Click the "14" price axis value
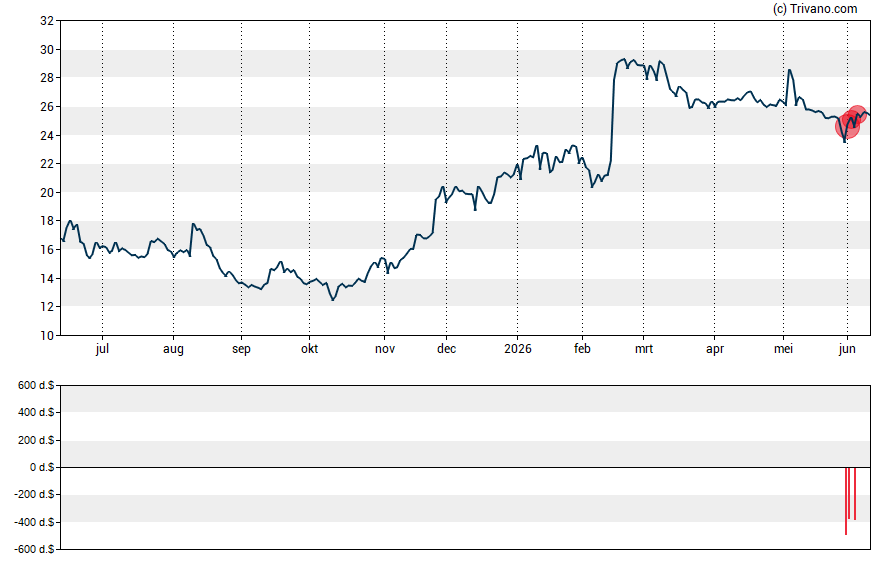The height and width of the screenshot is (565, 888). (47, 279)
